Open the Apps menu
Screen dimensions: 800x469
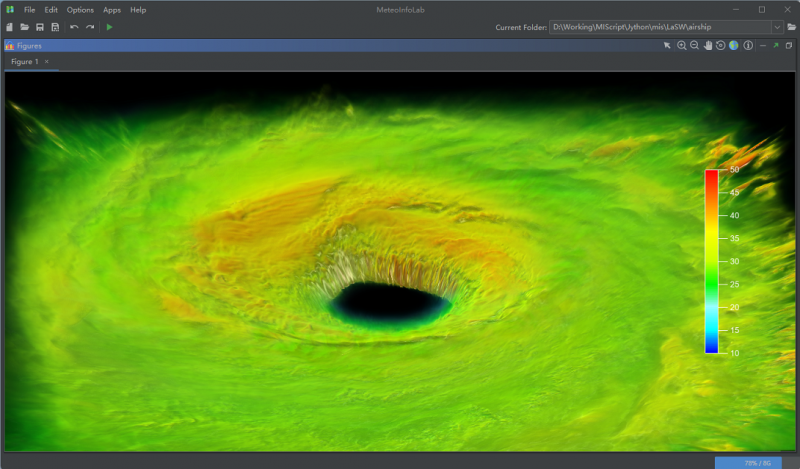pyautogui.click(x=111, y=9)
